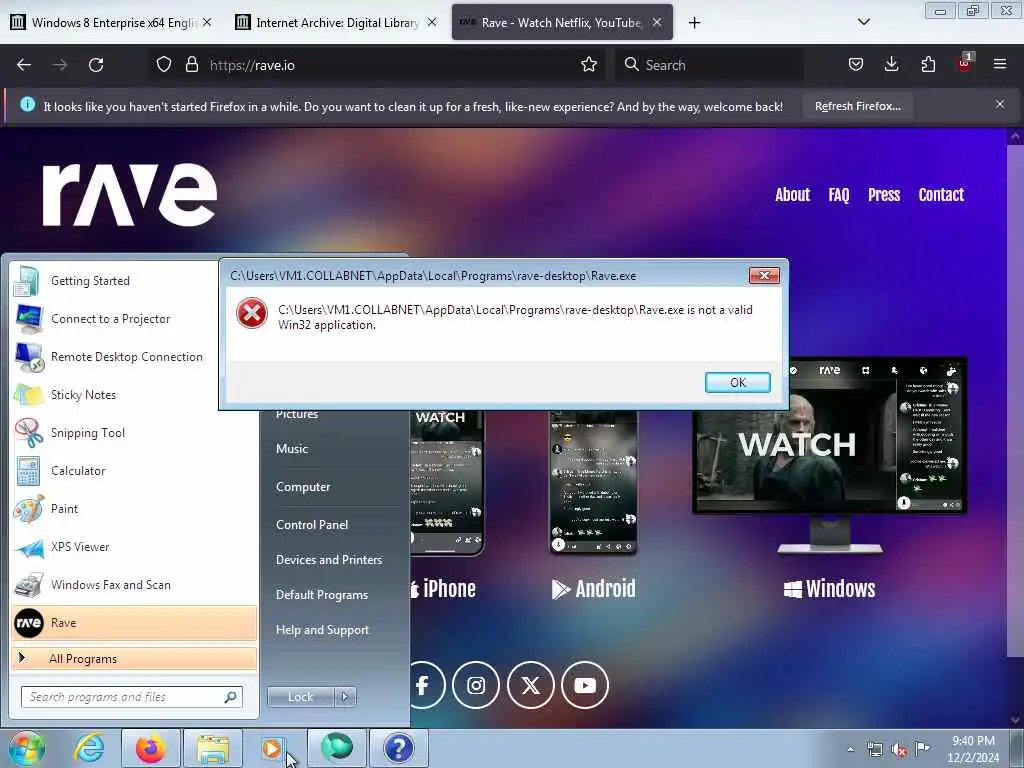Open Save to Pocket icon
The image size is (1024, 768).
pyautogui.click(x=856, y=64)
